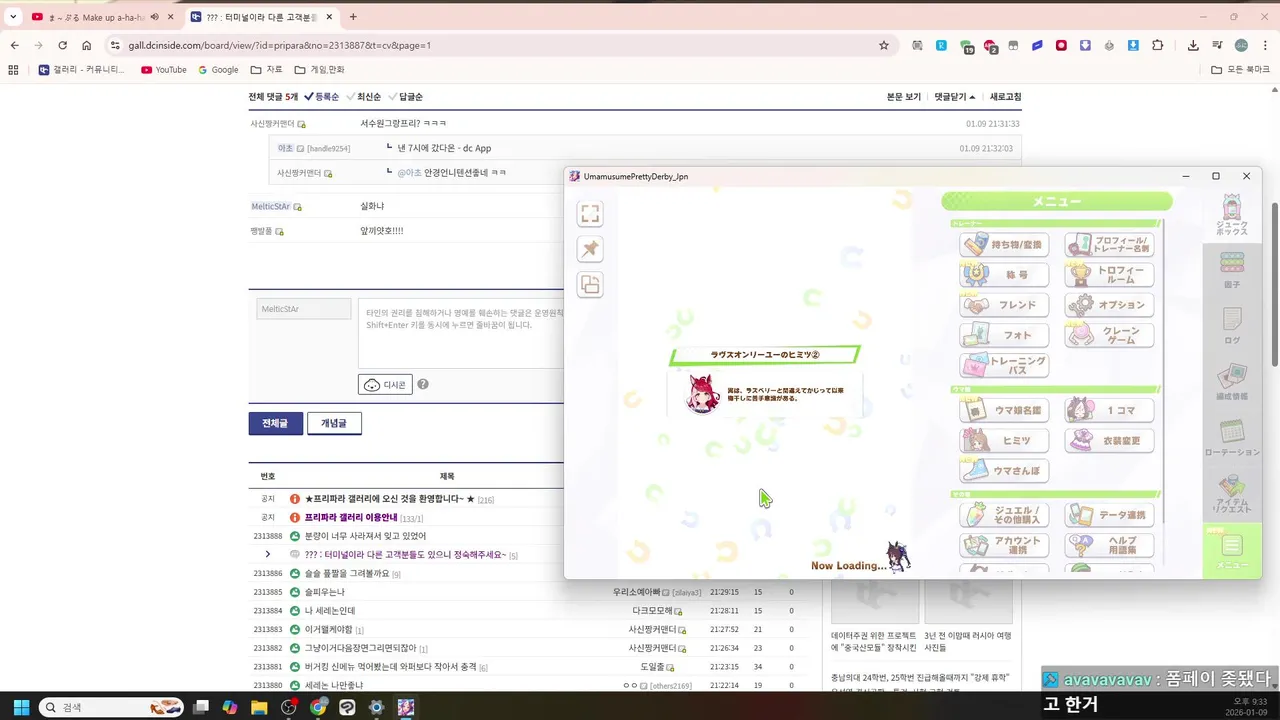Click the Windows taskbar search box
The height and width of the screenshot is (720, 1280).
click(x=110, y=707)
